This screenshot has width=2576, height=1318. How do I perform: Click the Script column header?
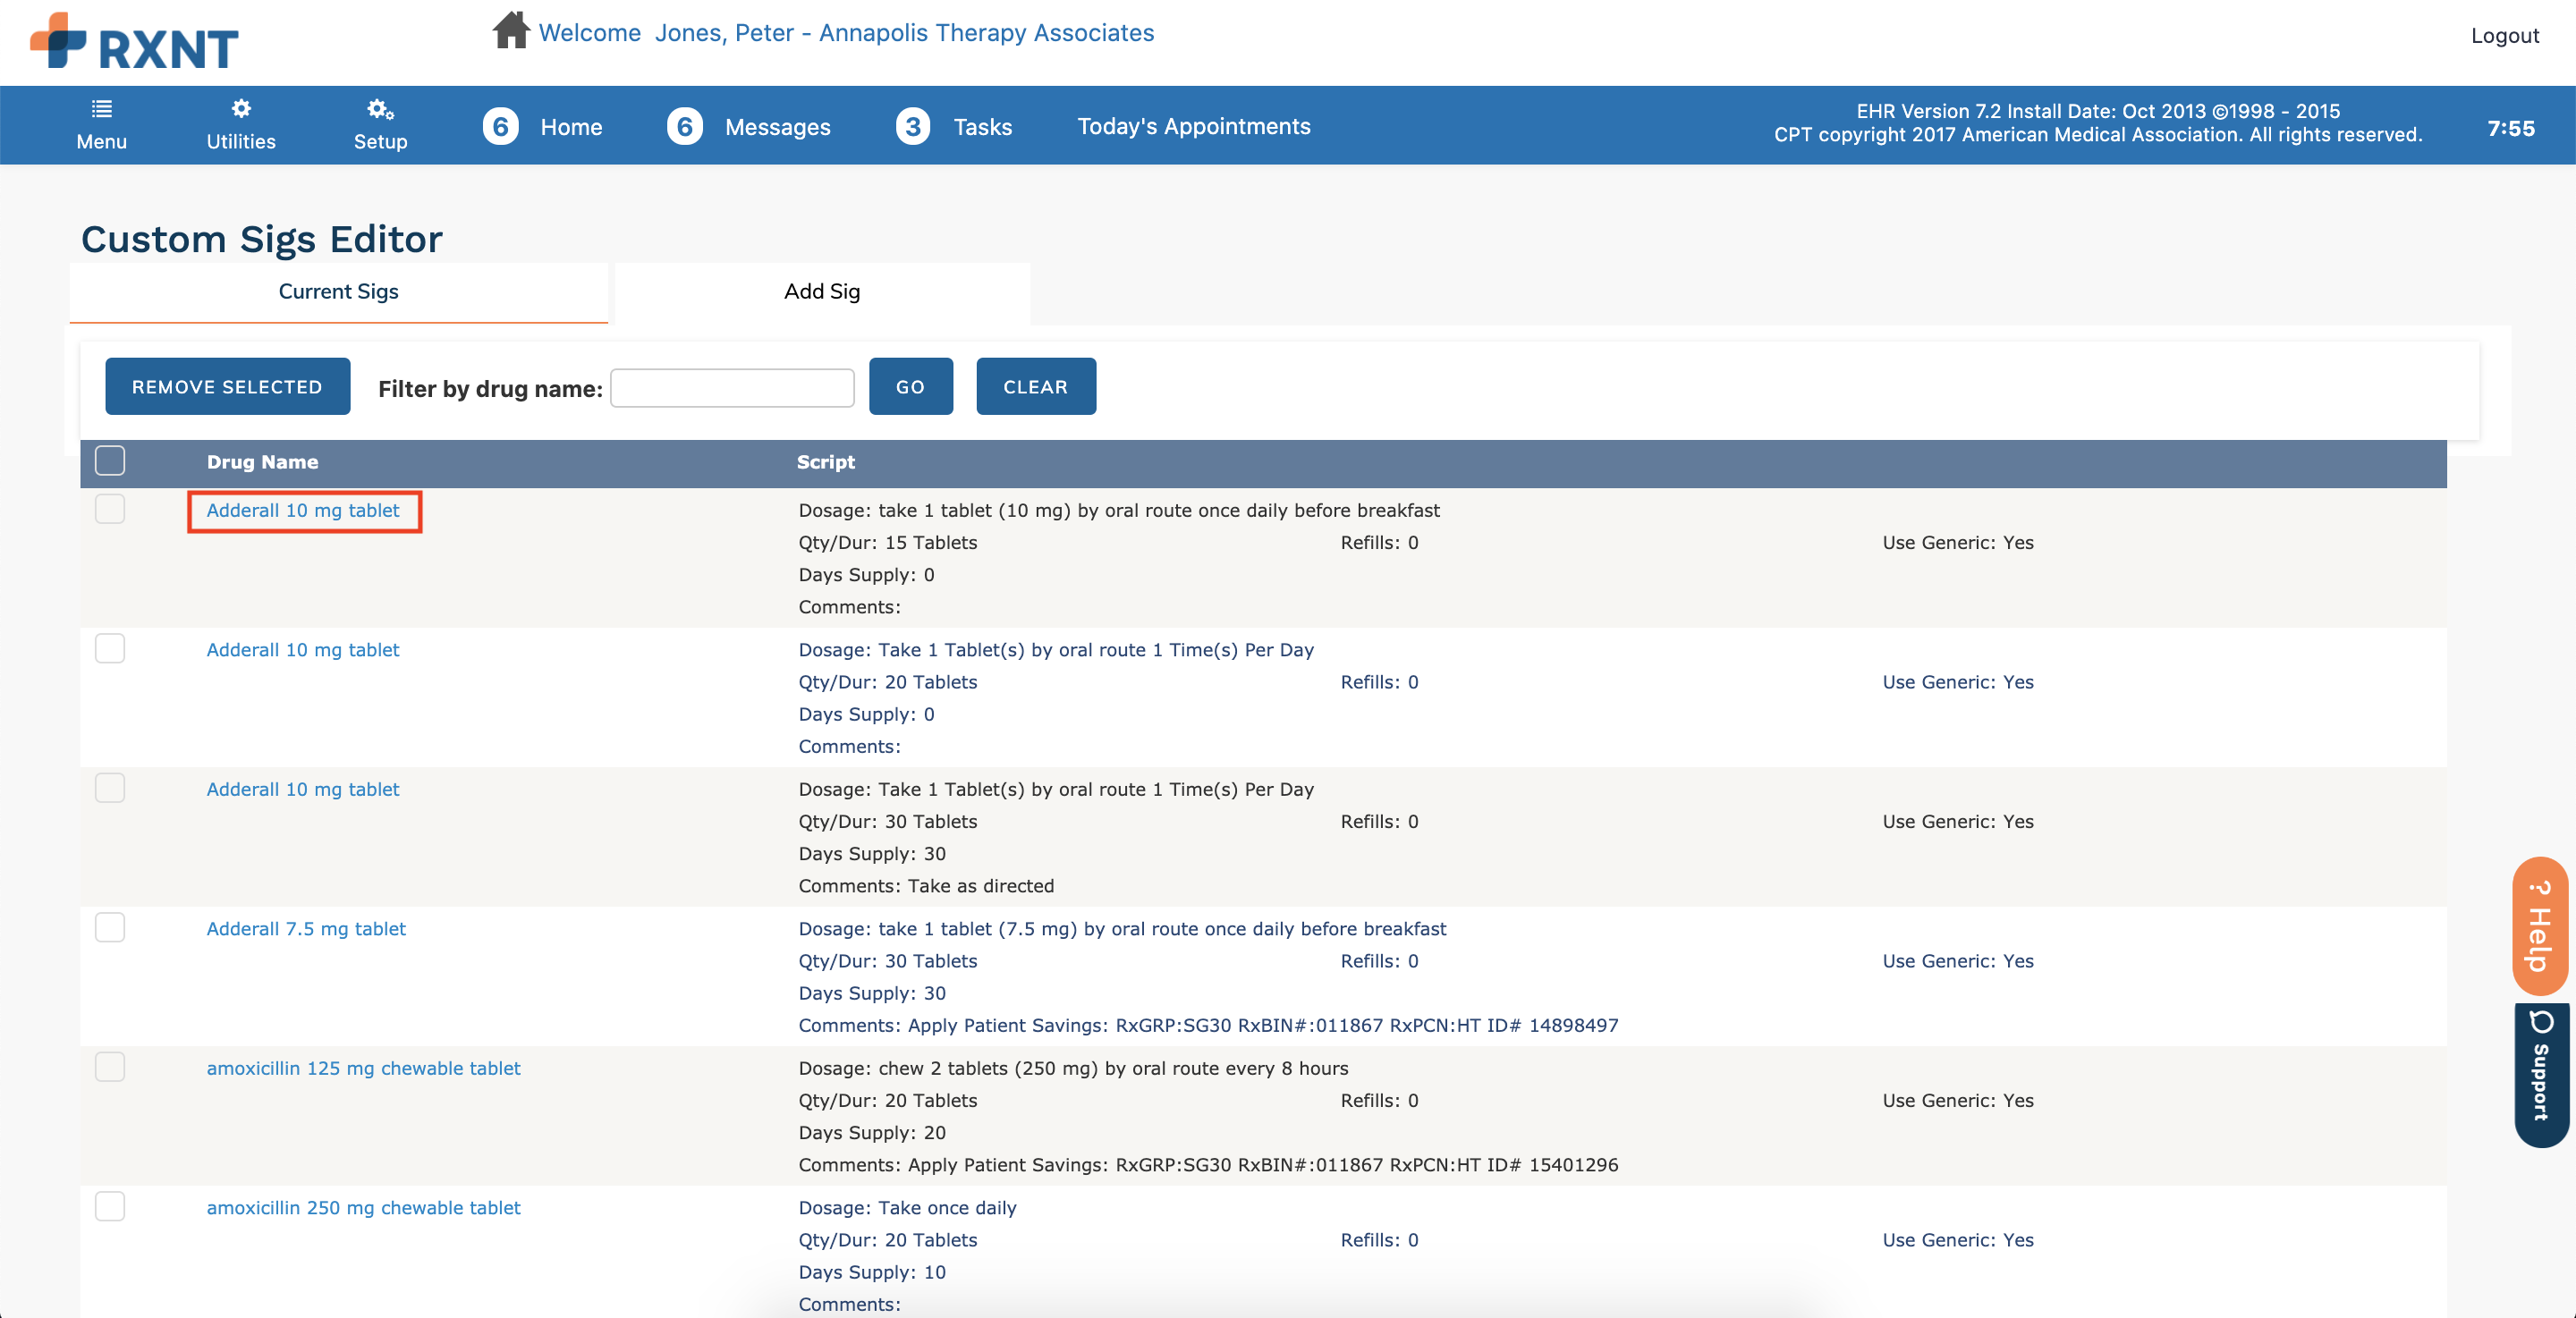click(826, 462)
